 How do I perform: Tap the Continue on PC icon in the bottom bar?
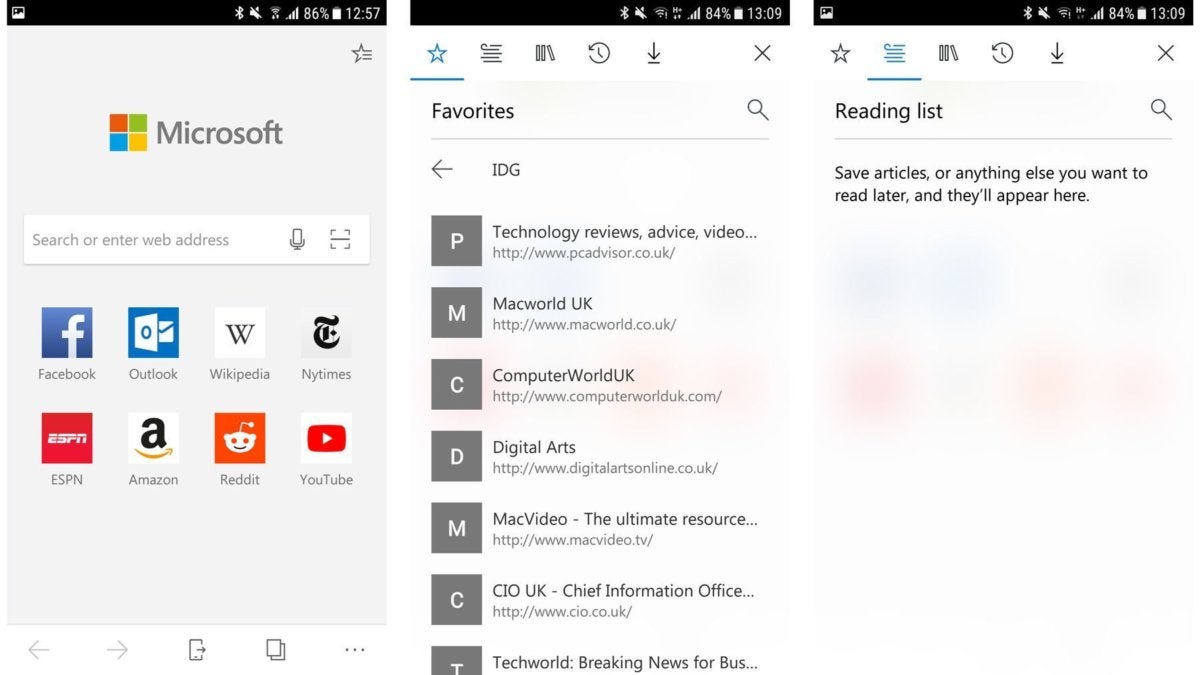pos(197,650)
